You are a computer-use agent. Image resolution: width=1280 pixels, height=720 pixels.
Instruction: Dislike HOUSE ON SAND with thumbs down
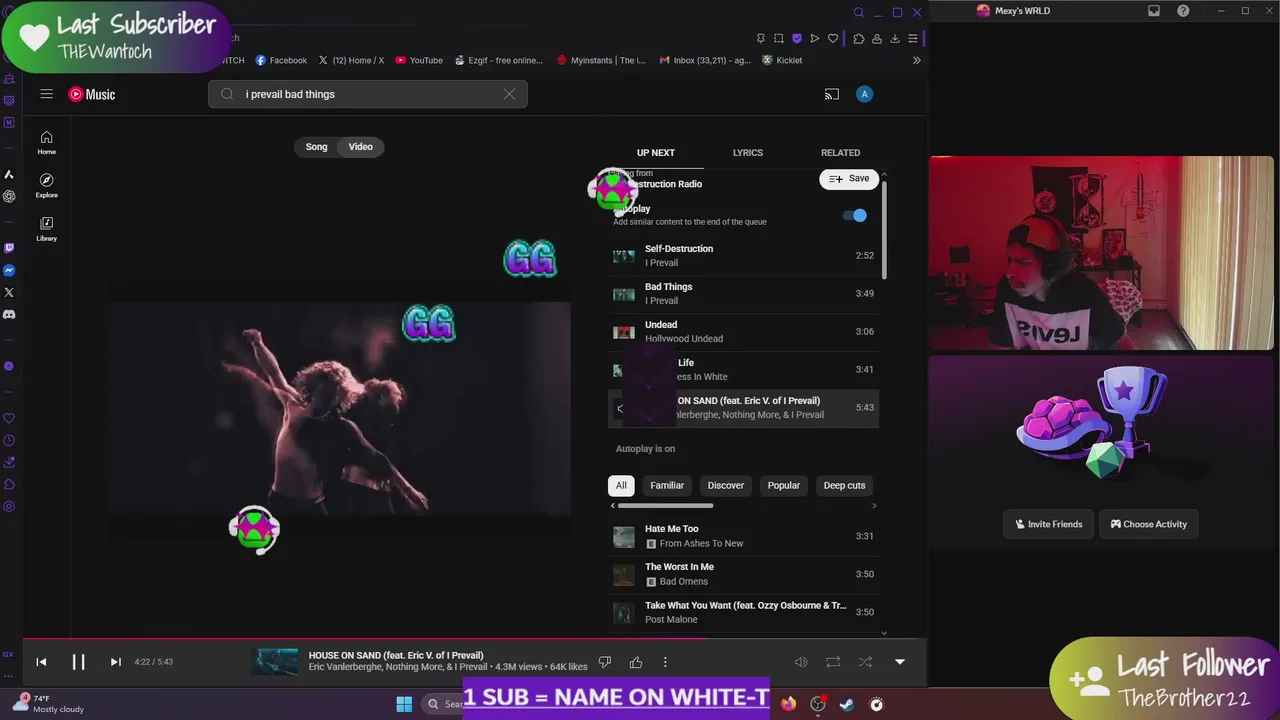(x=604, y=662)
